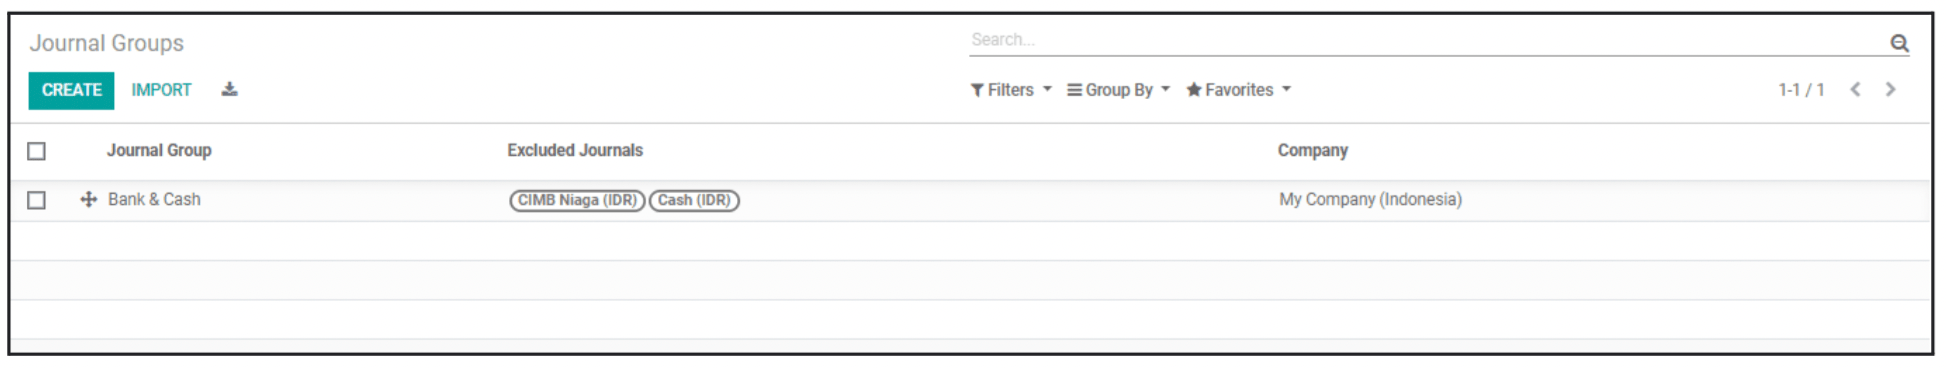
Task: Click the funnel icon next to Filters
Action: [977, 90]
